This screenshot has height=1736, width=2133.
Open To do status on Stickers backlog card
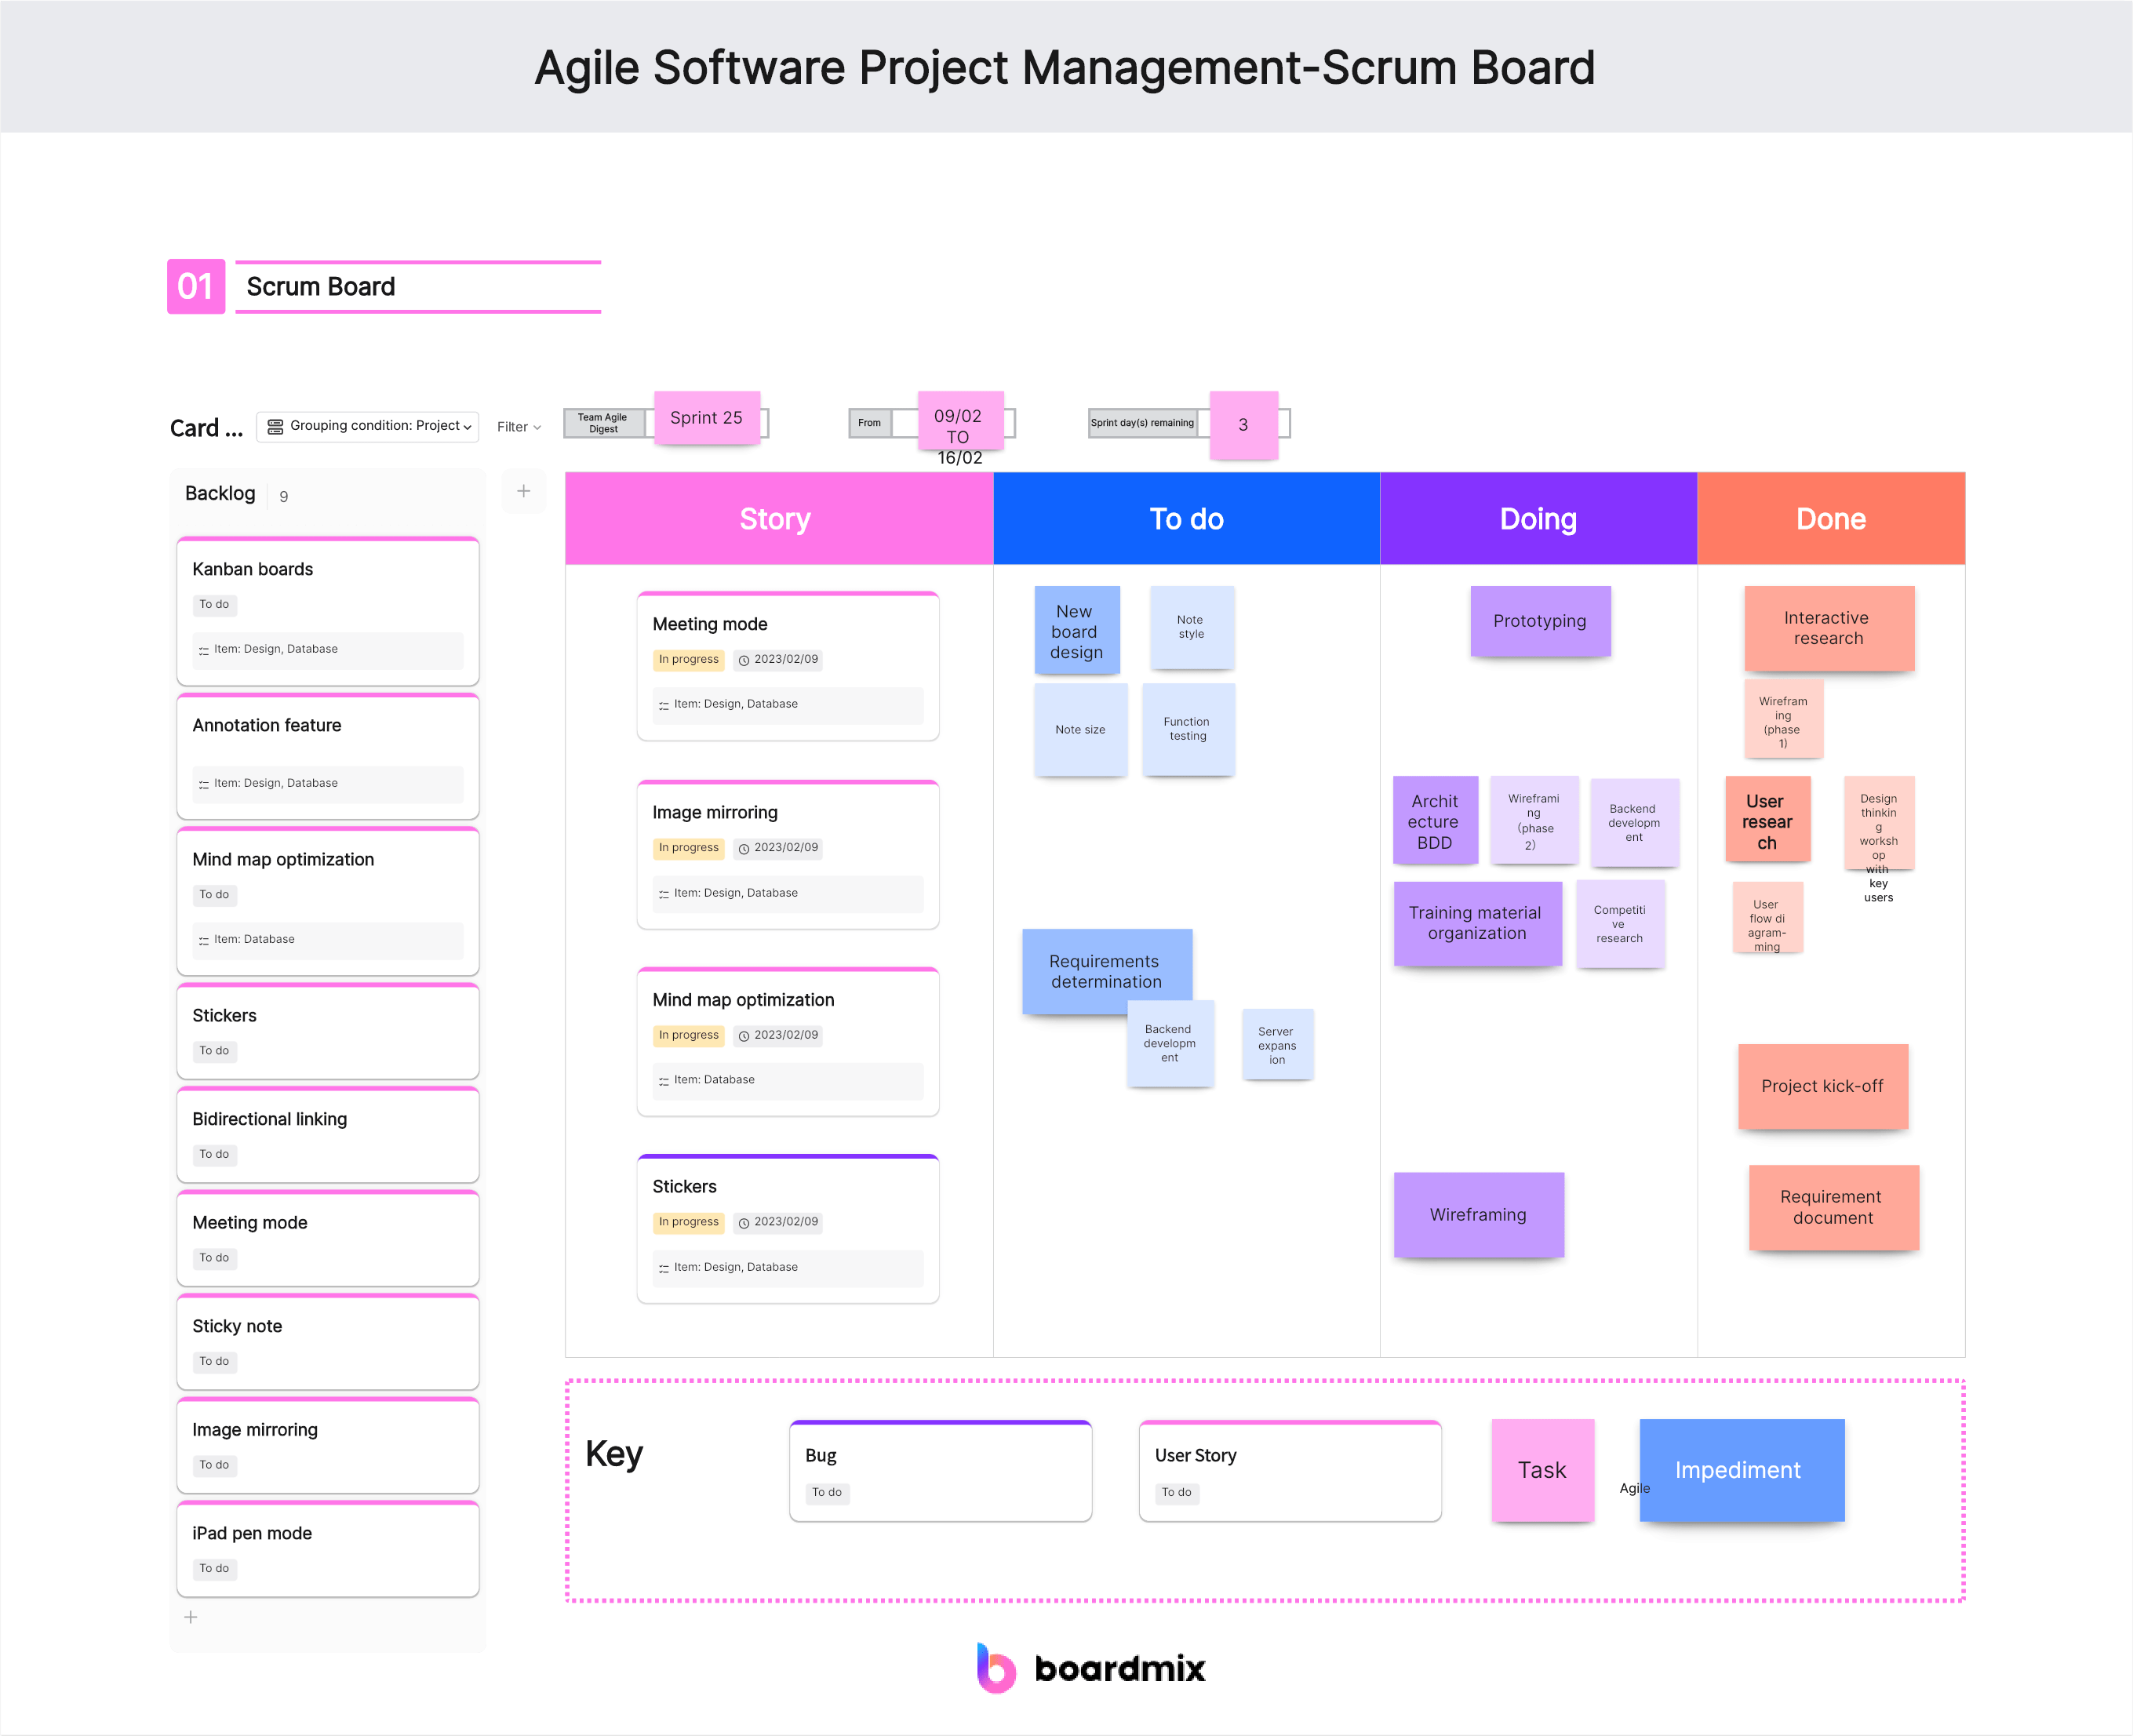[214, 1051]
